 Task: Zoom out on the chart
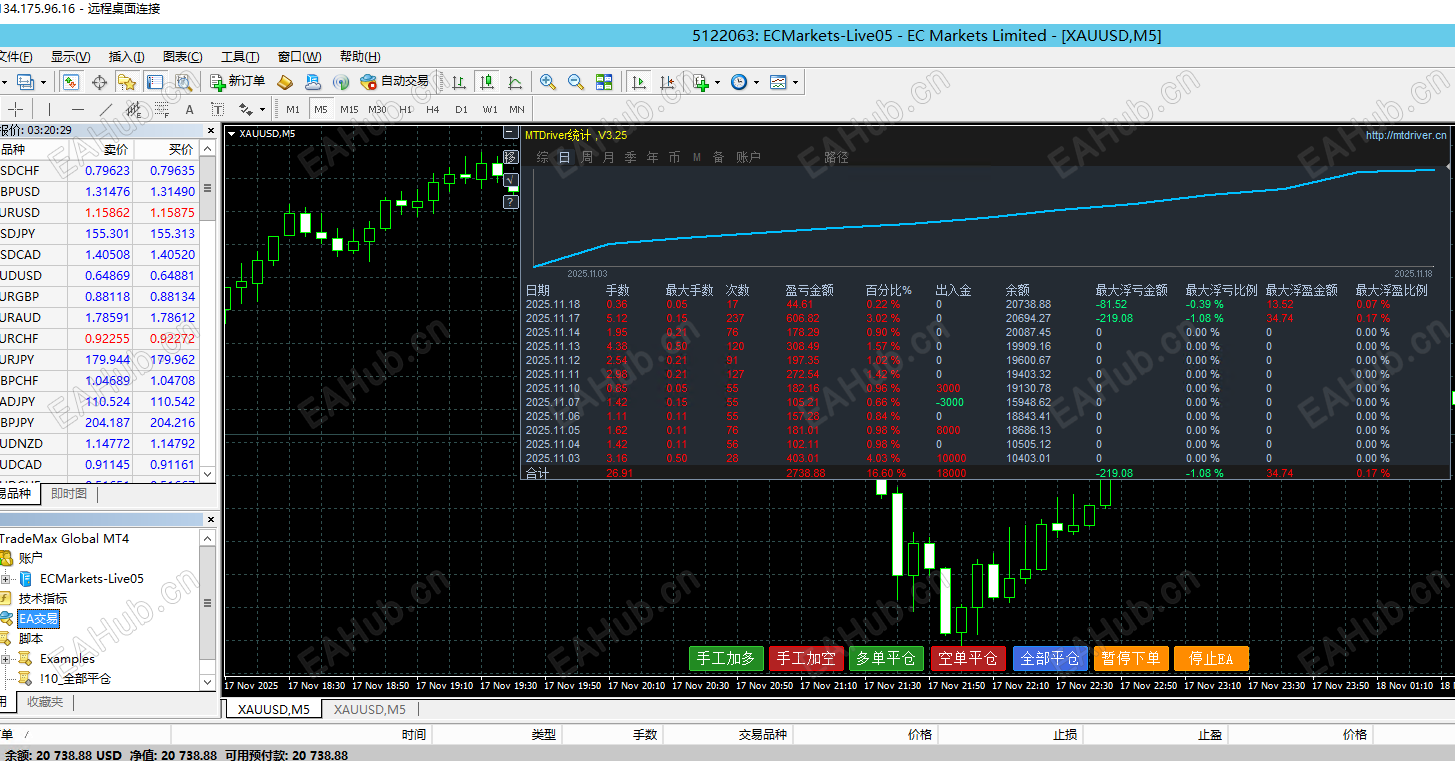click(x=576, y=82)
